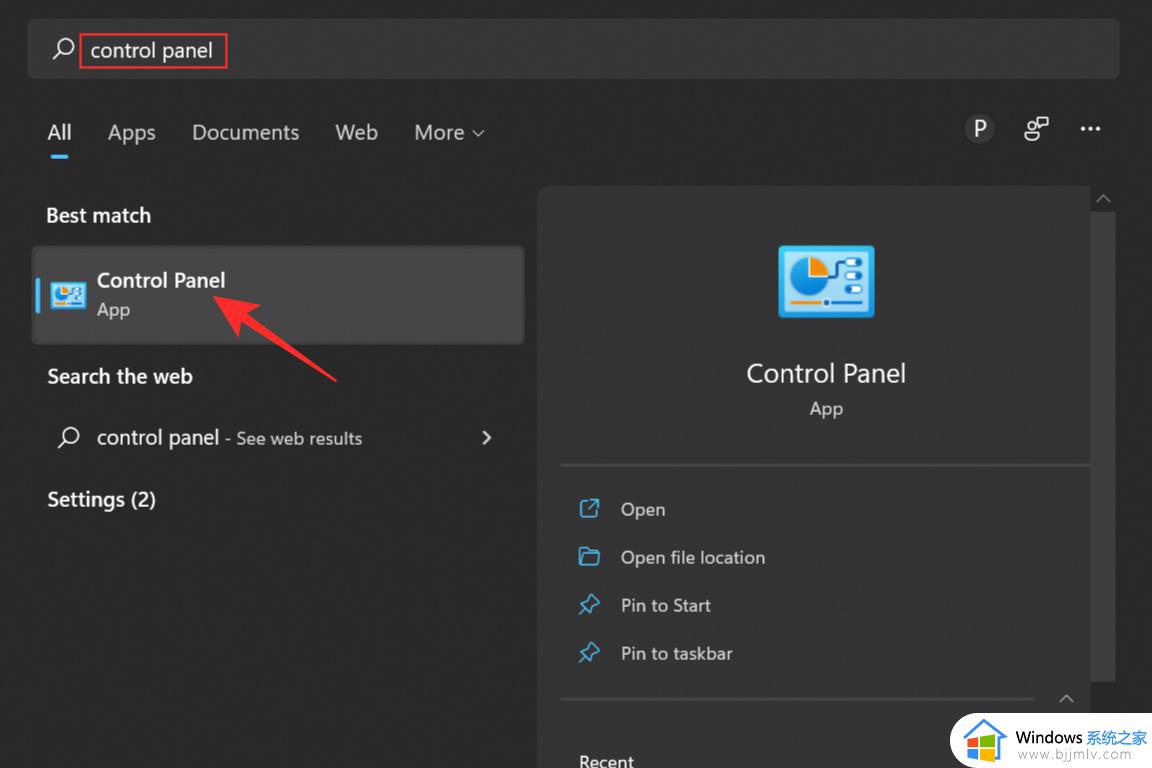Expand web results chevron arrow
The height and width of the screenshot is (768, 1152).
(486, 438)
